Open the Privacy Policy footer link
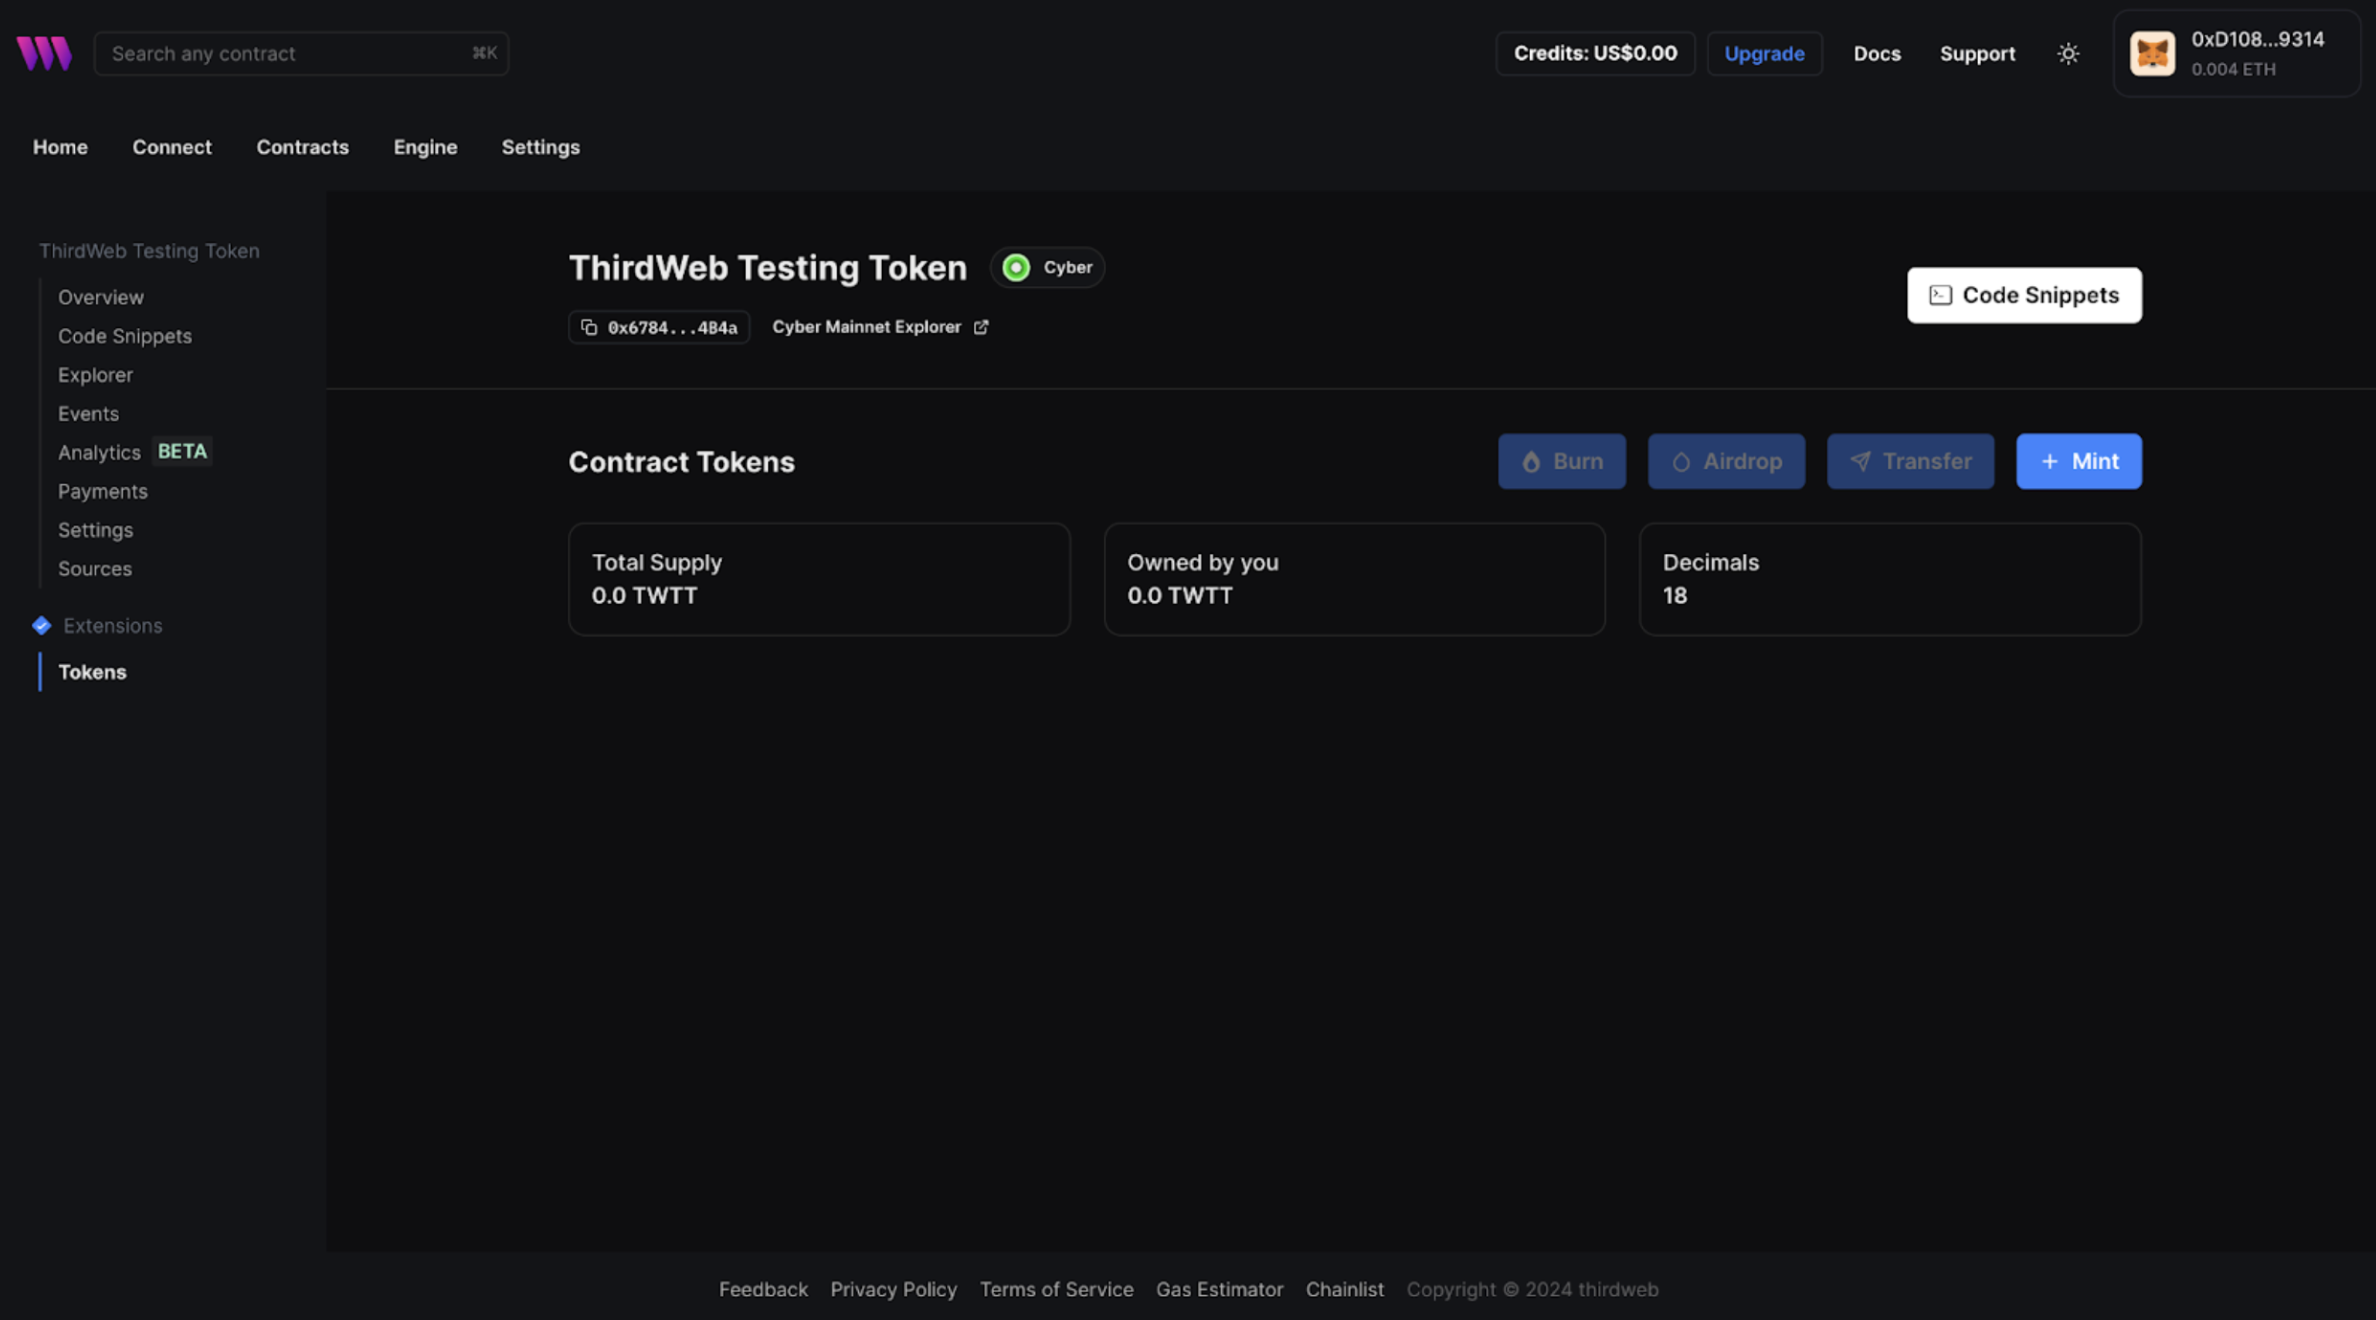Viewport: 2376px width, 1320px height. coord(893,1289)
